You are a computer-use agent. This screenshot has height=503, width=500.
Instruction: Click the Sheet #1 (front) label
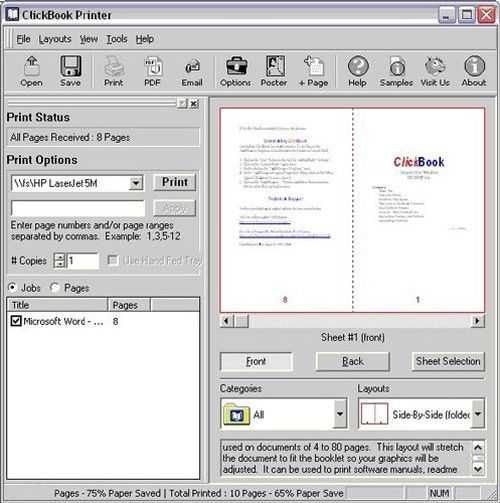coord(353,337)
